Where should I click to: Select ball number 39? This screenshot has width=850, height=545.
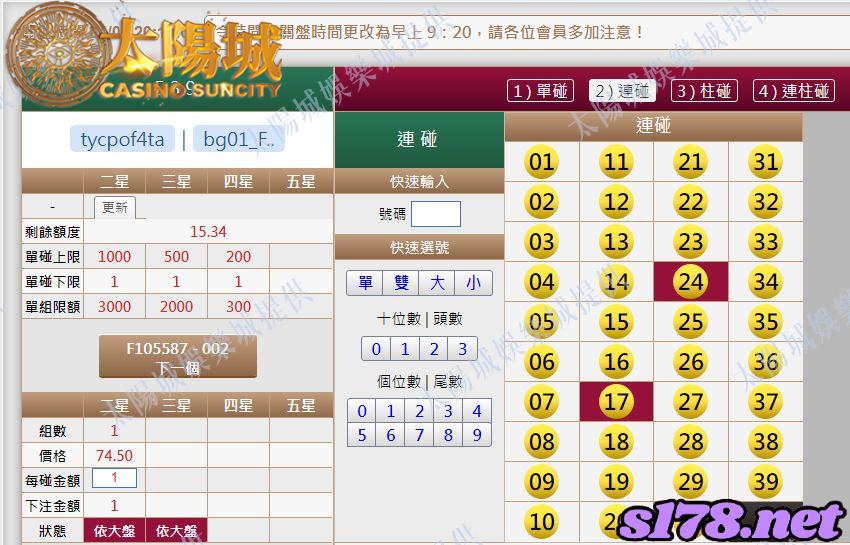coord(765,482)
